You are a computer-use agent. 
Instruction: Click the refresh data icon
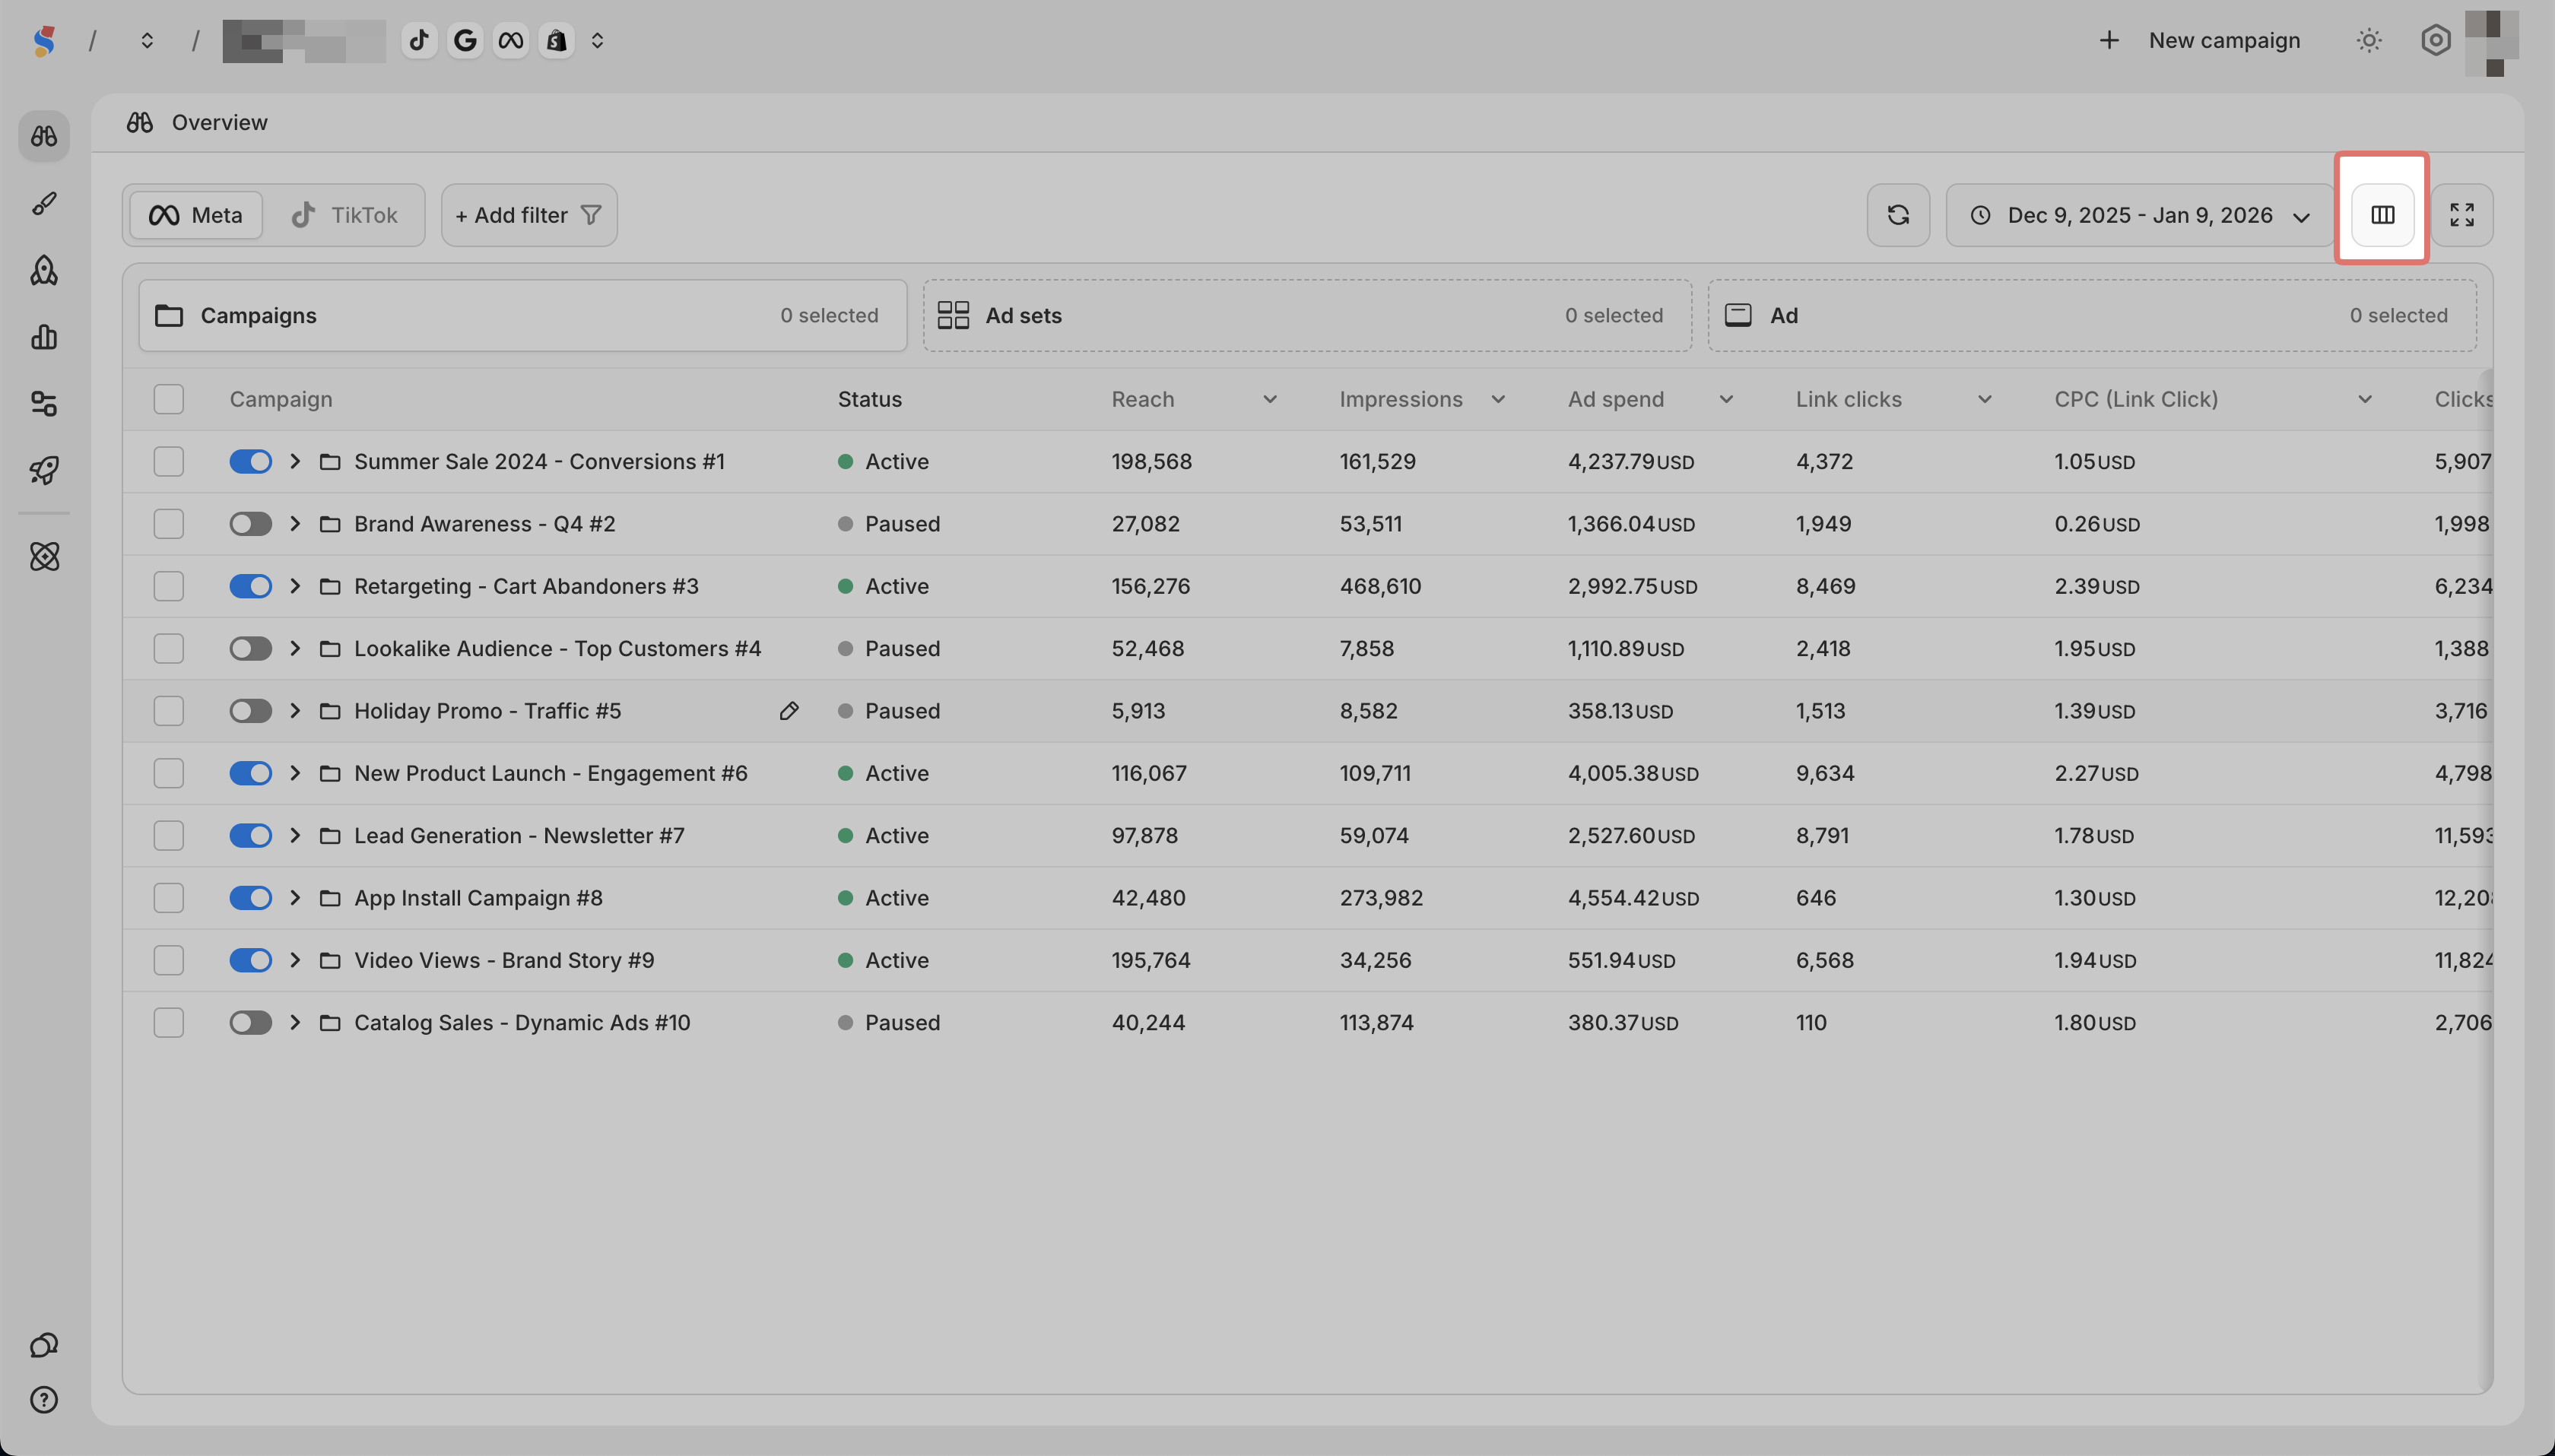[x=1897, y=215]
